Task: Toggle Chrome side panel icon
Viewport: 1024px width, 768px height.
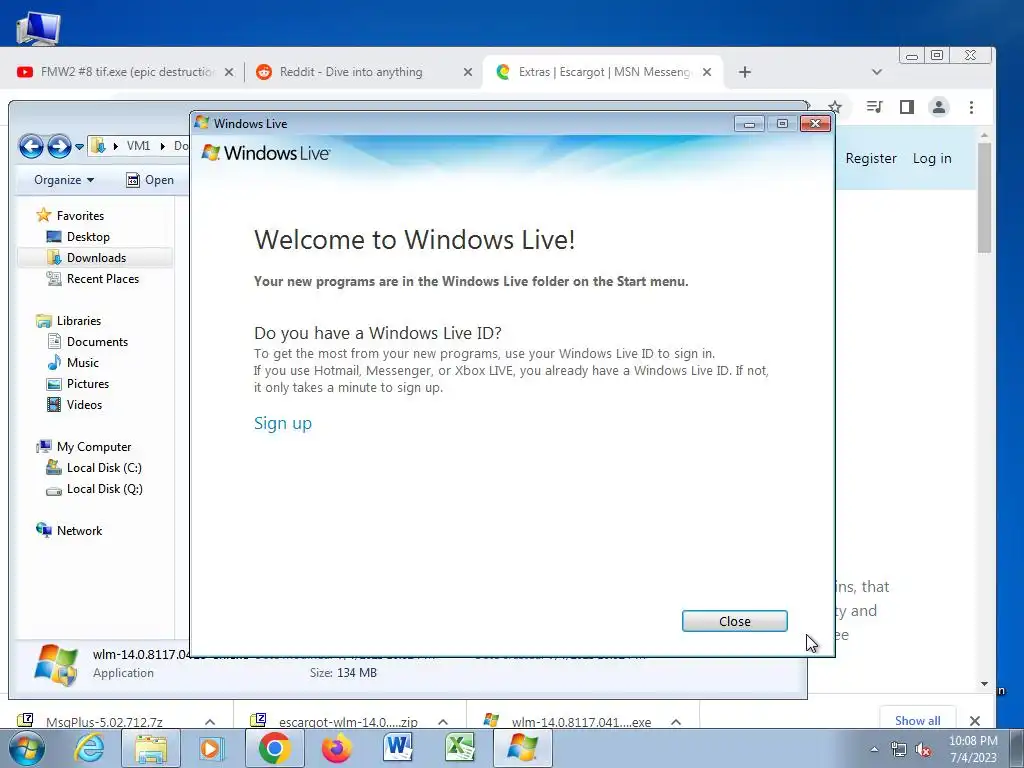Action: [906, 106]
